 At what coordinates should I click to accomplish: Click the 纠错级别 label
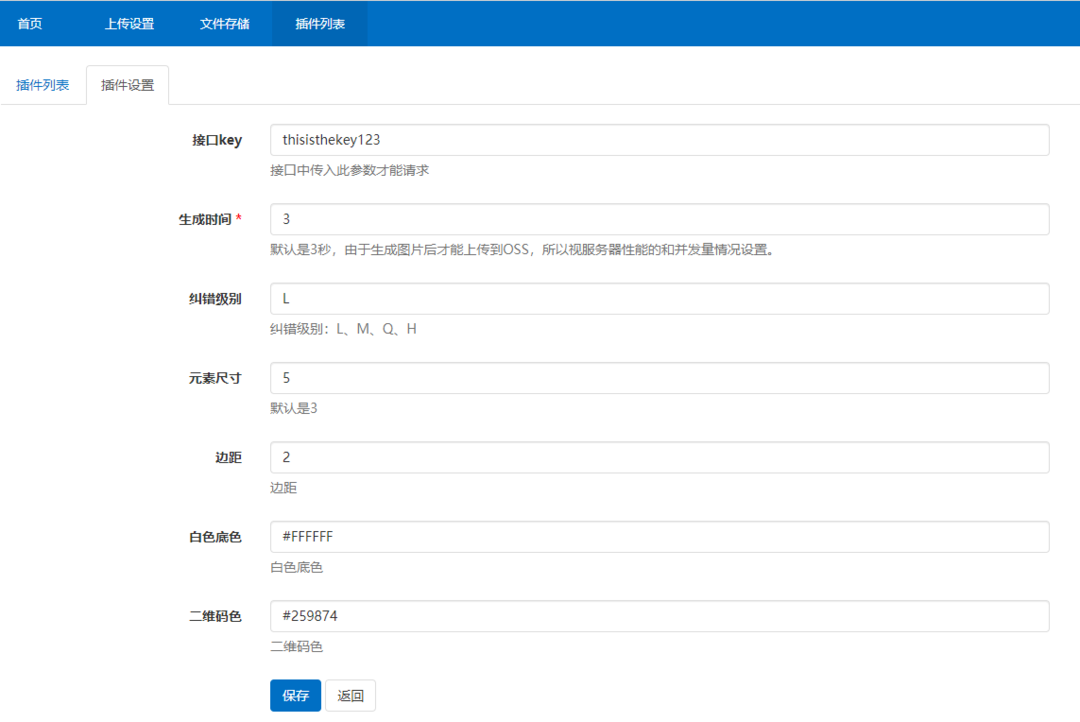tap(216, 298)
